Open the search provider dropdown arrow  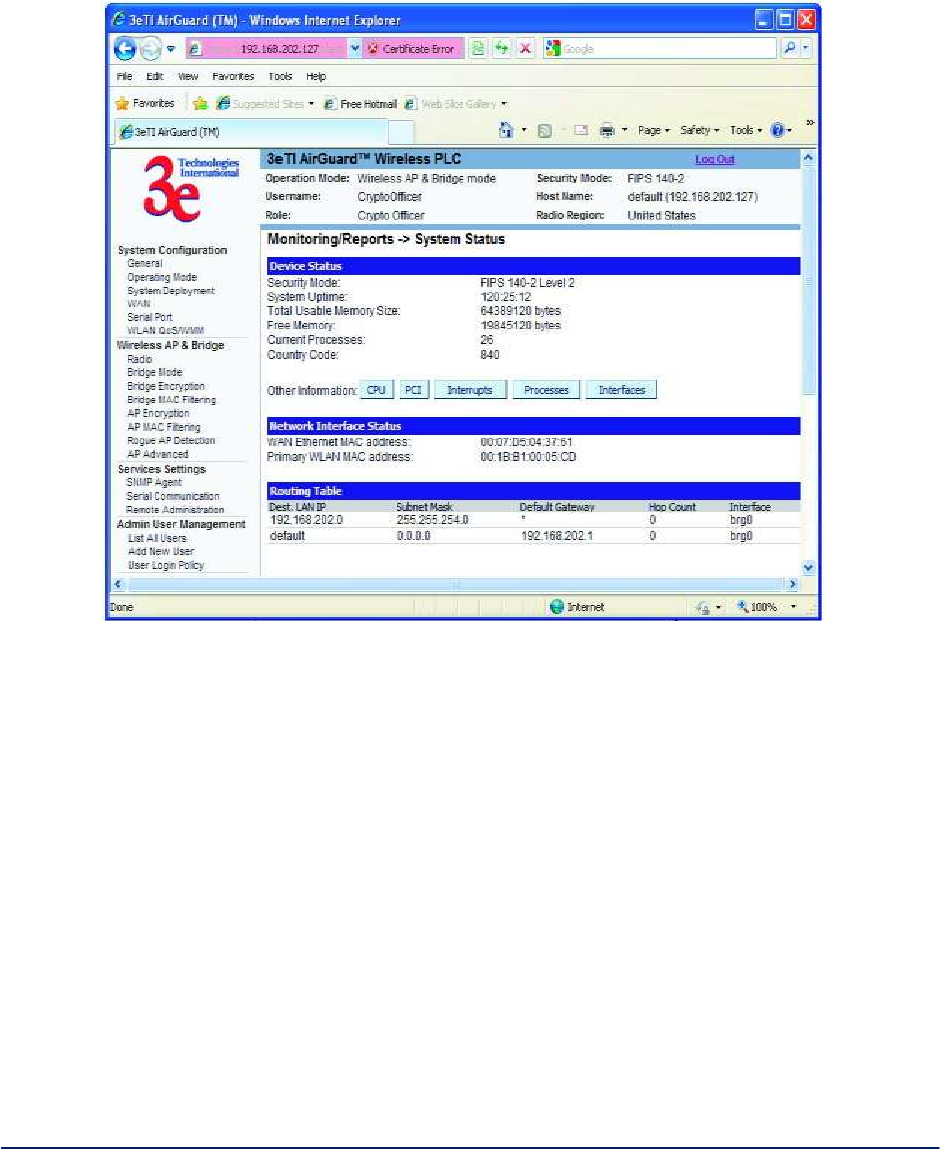click(806, 49)
